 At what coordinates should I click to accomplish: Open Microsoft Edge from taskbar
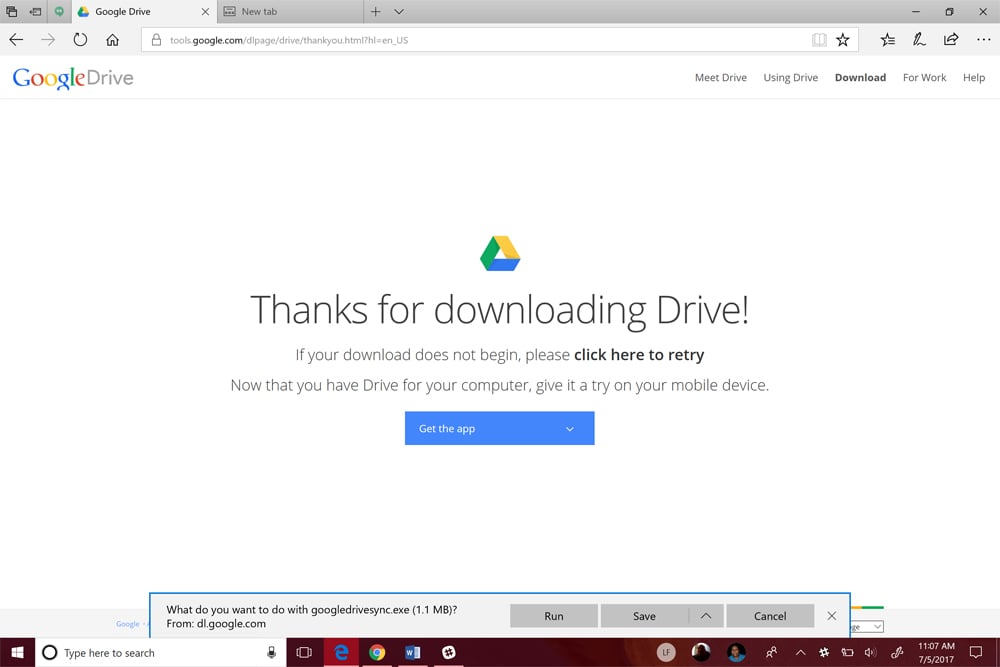point(341,652)
